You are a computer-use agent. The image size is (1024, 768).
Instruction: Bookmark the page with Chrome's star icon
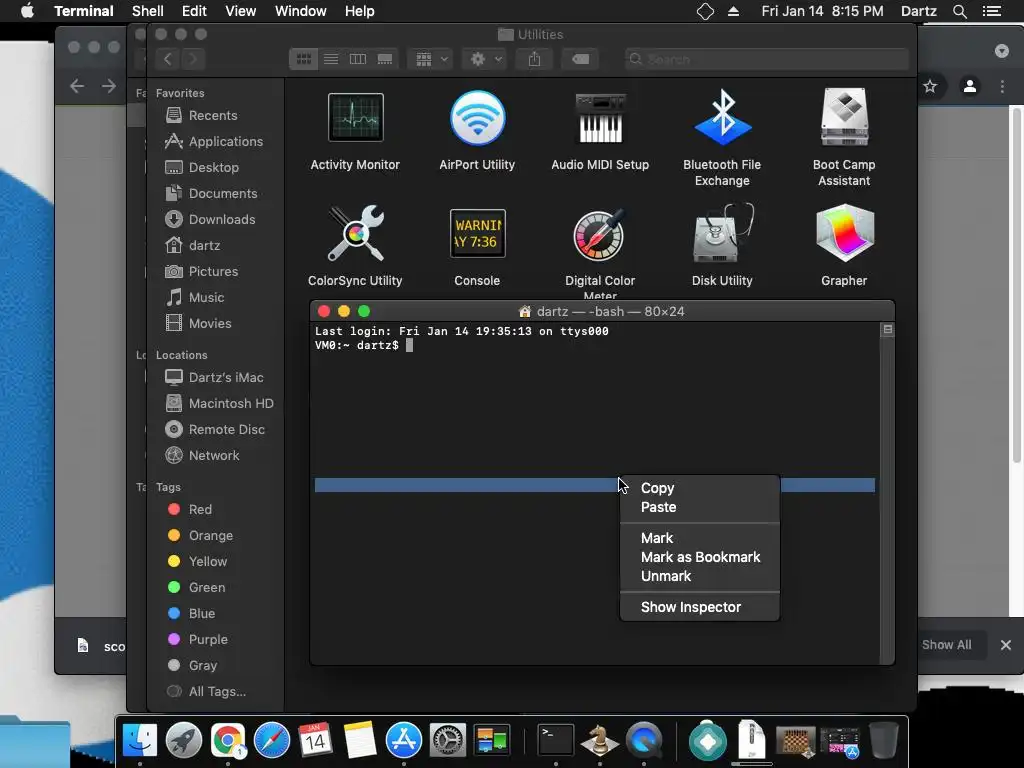[930, 86]
